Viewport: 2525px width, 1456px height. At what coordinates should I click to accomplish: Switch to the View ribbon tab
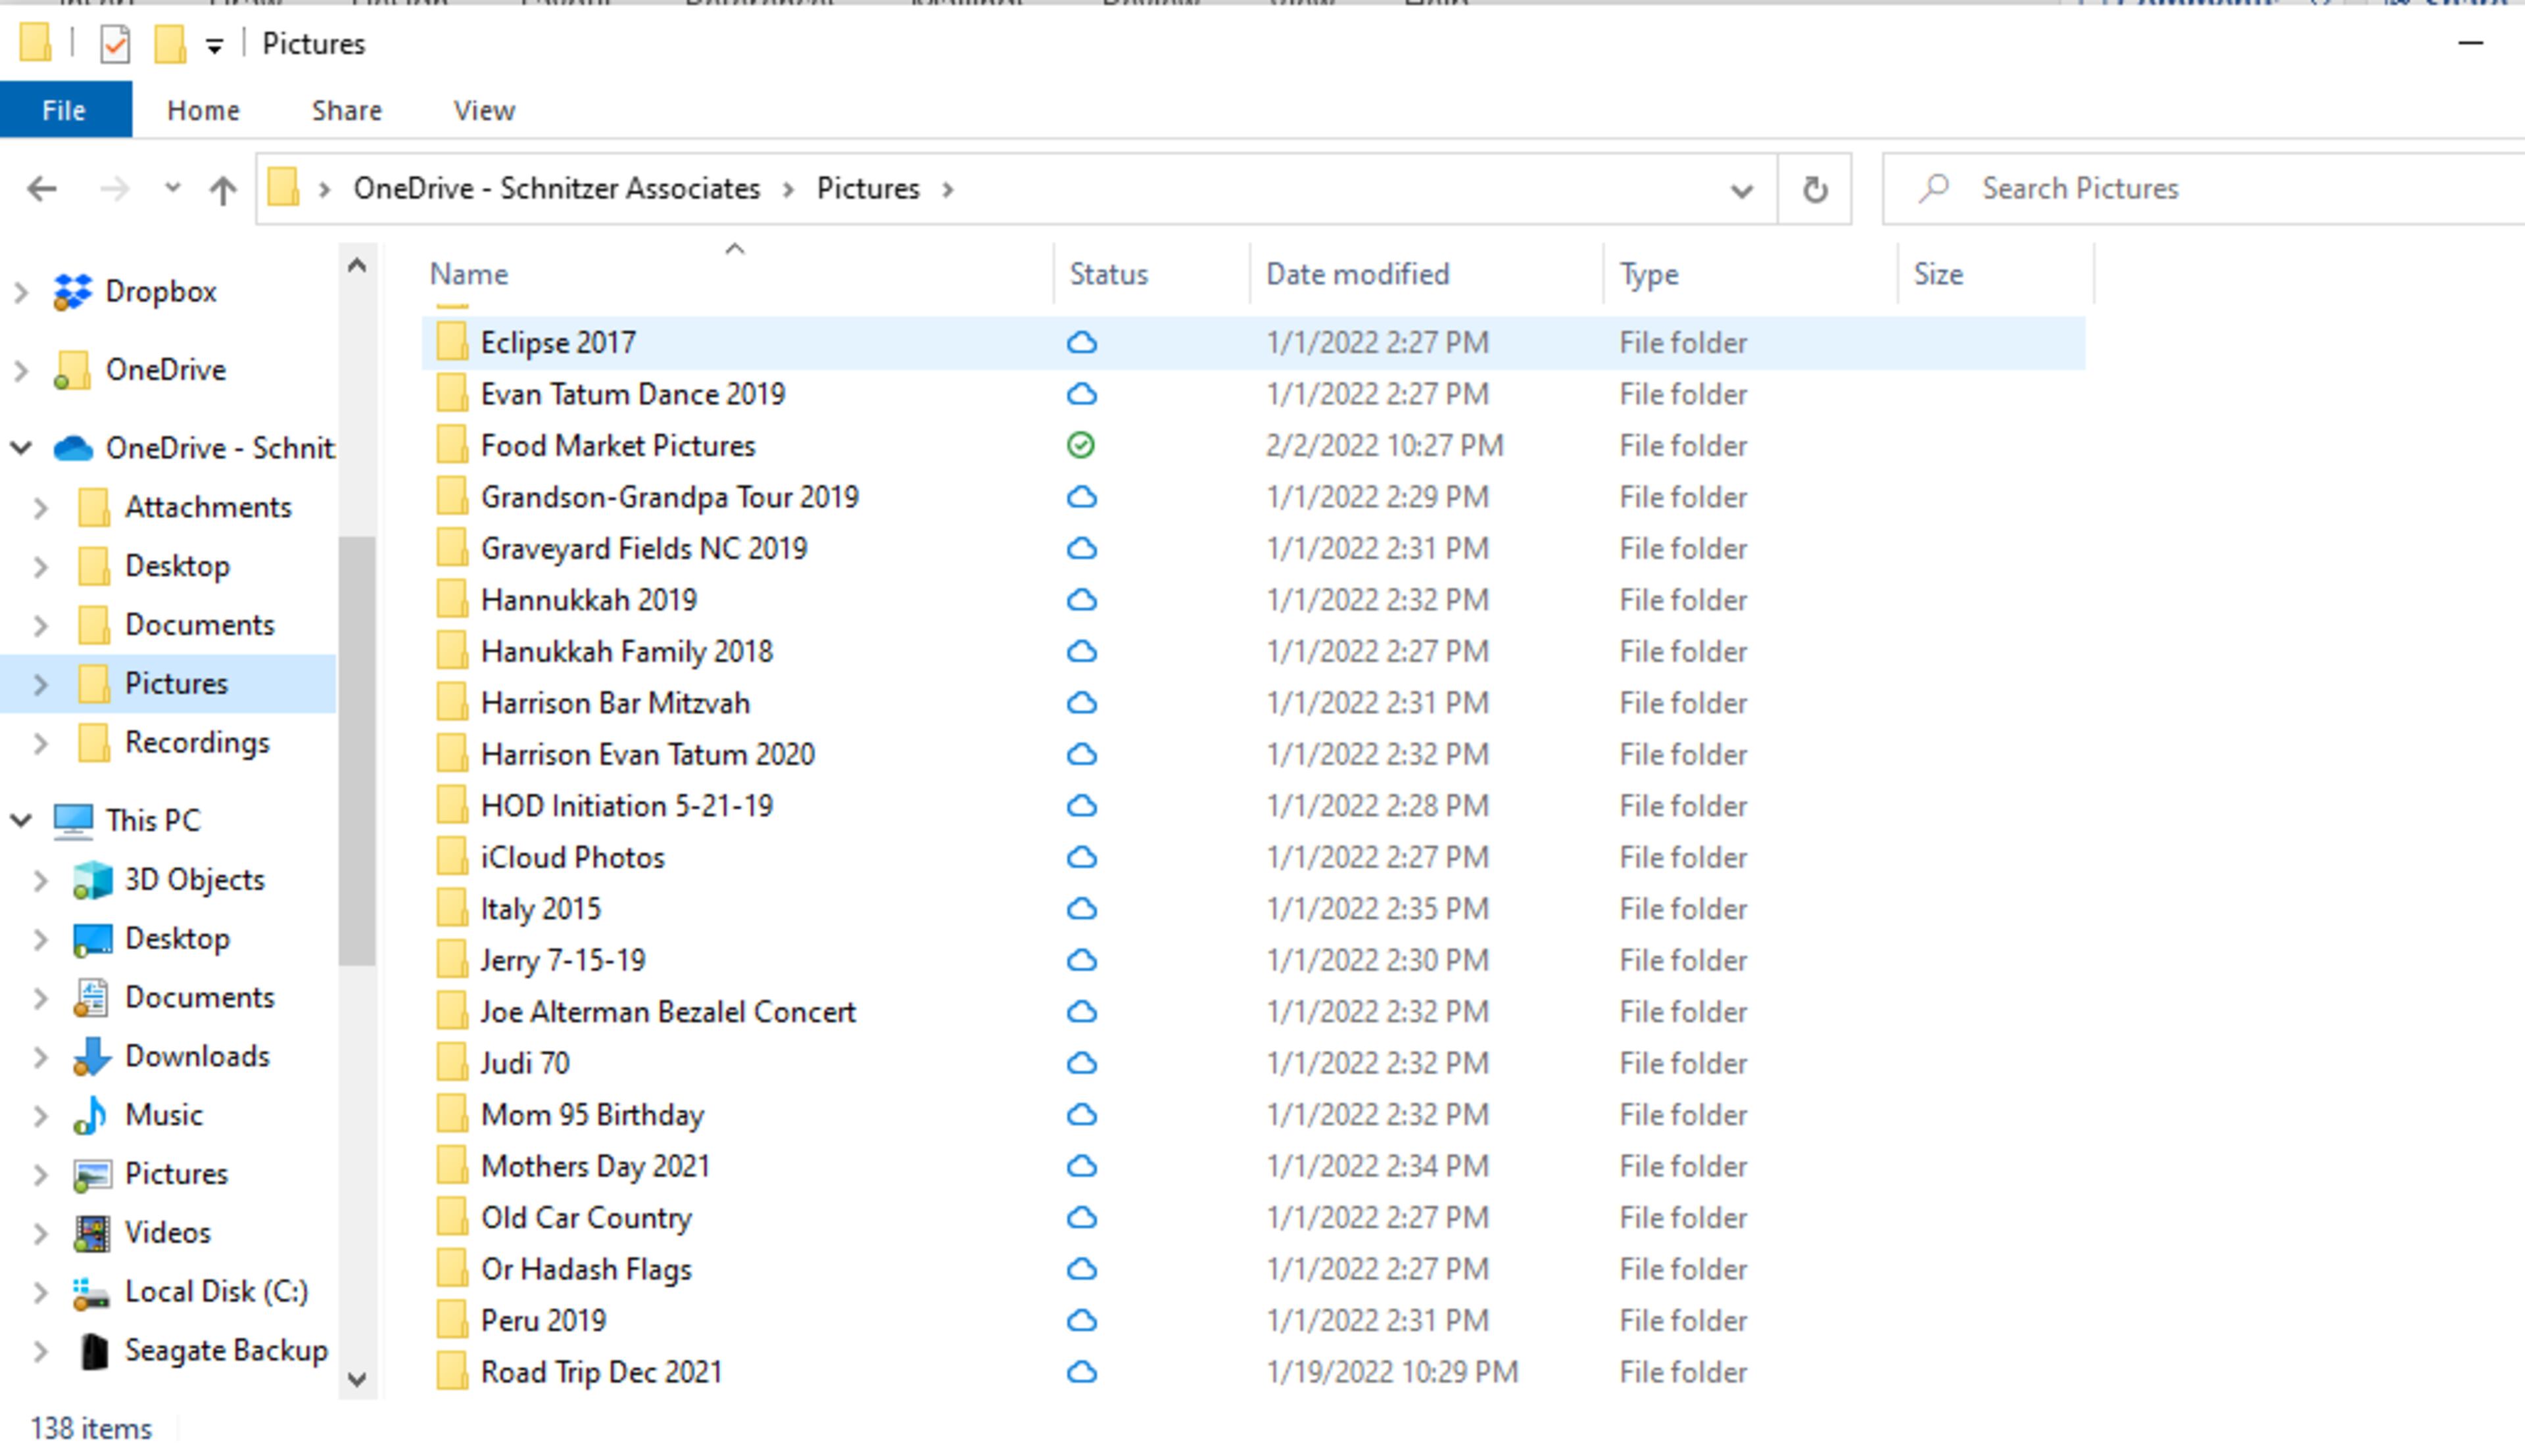[483, 110]
